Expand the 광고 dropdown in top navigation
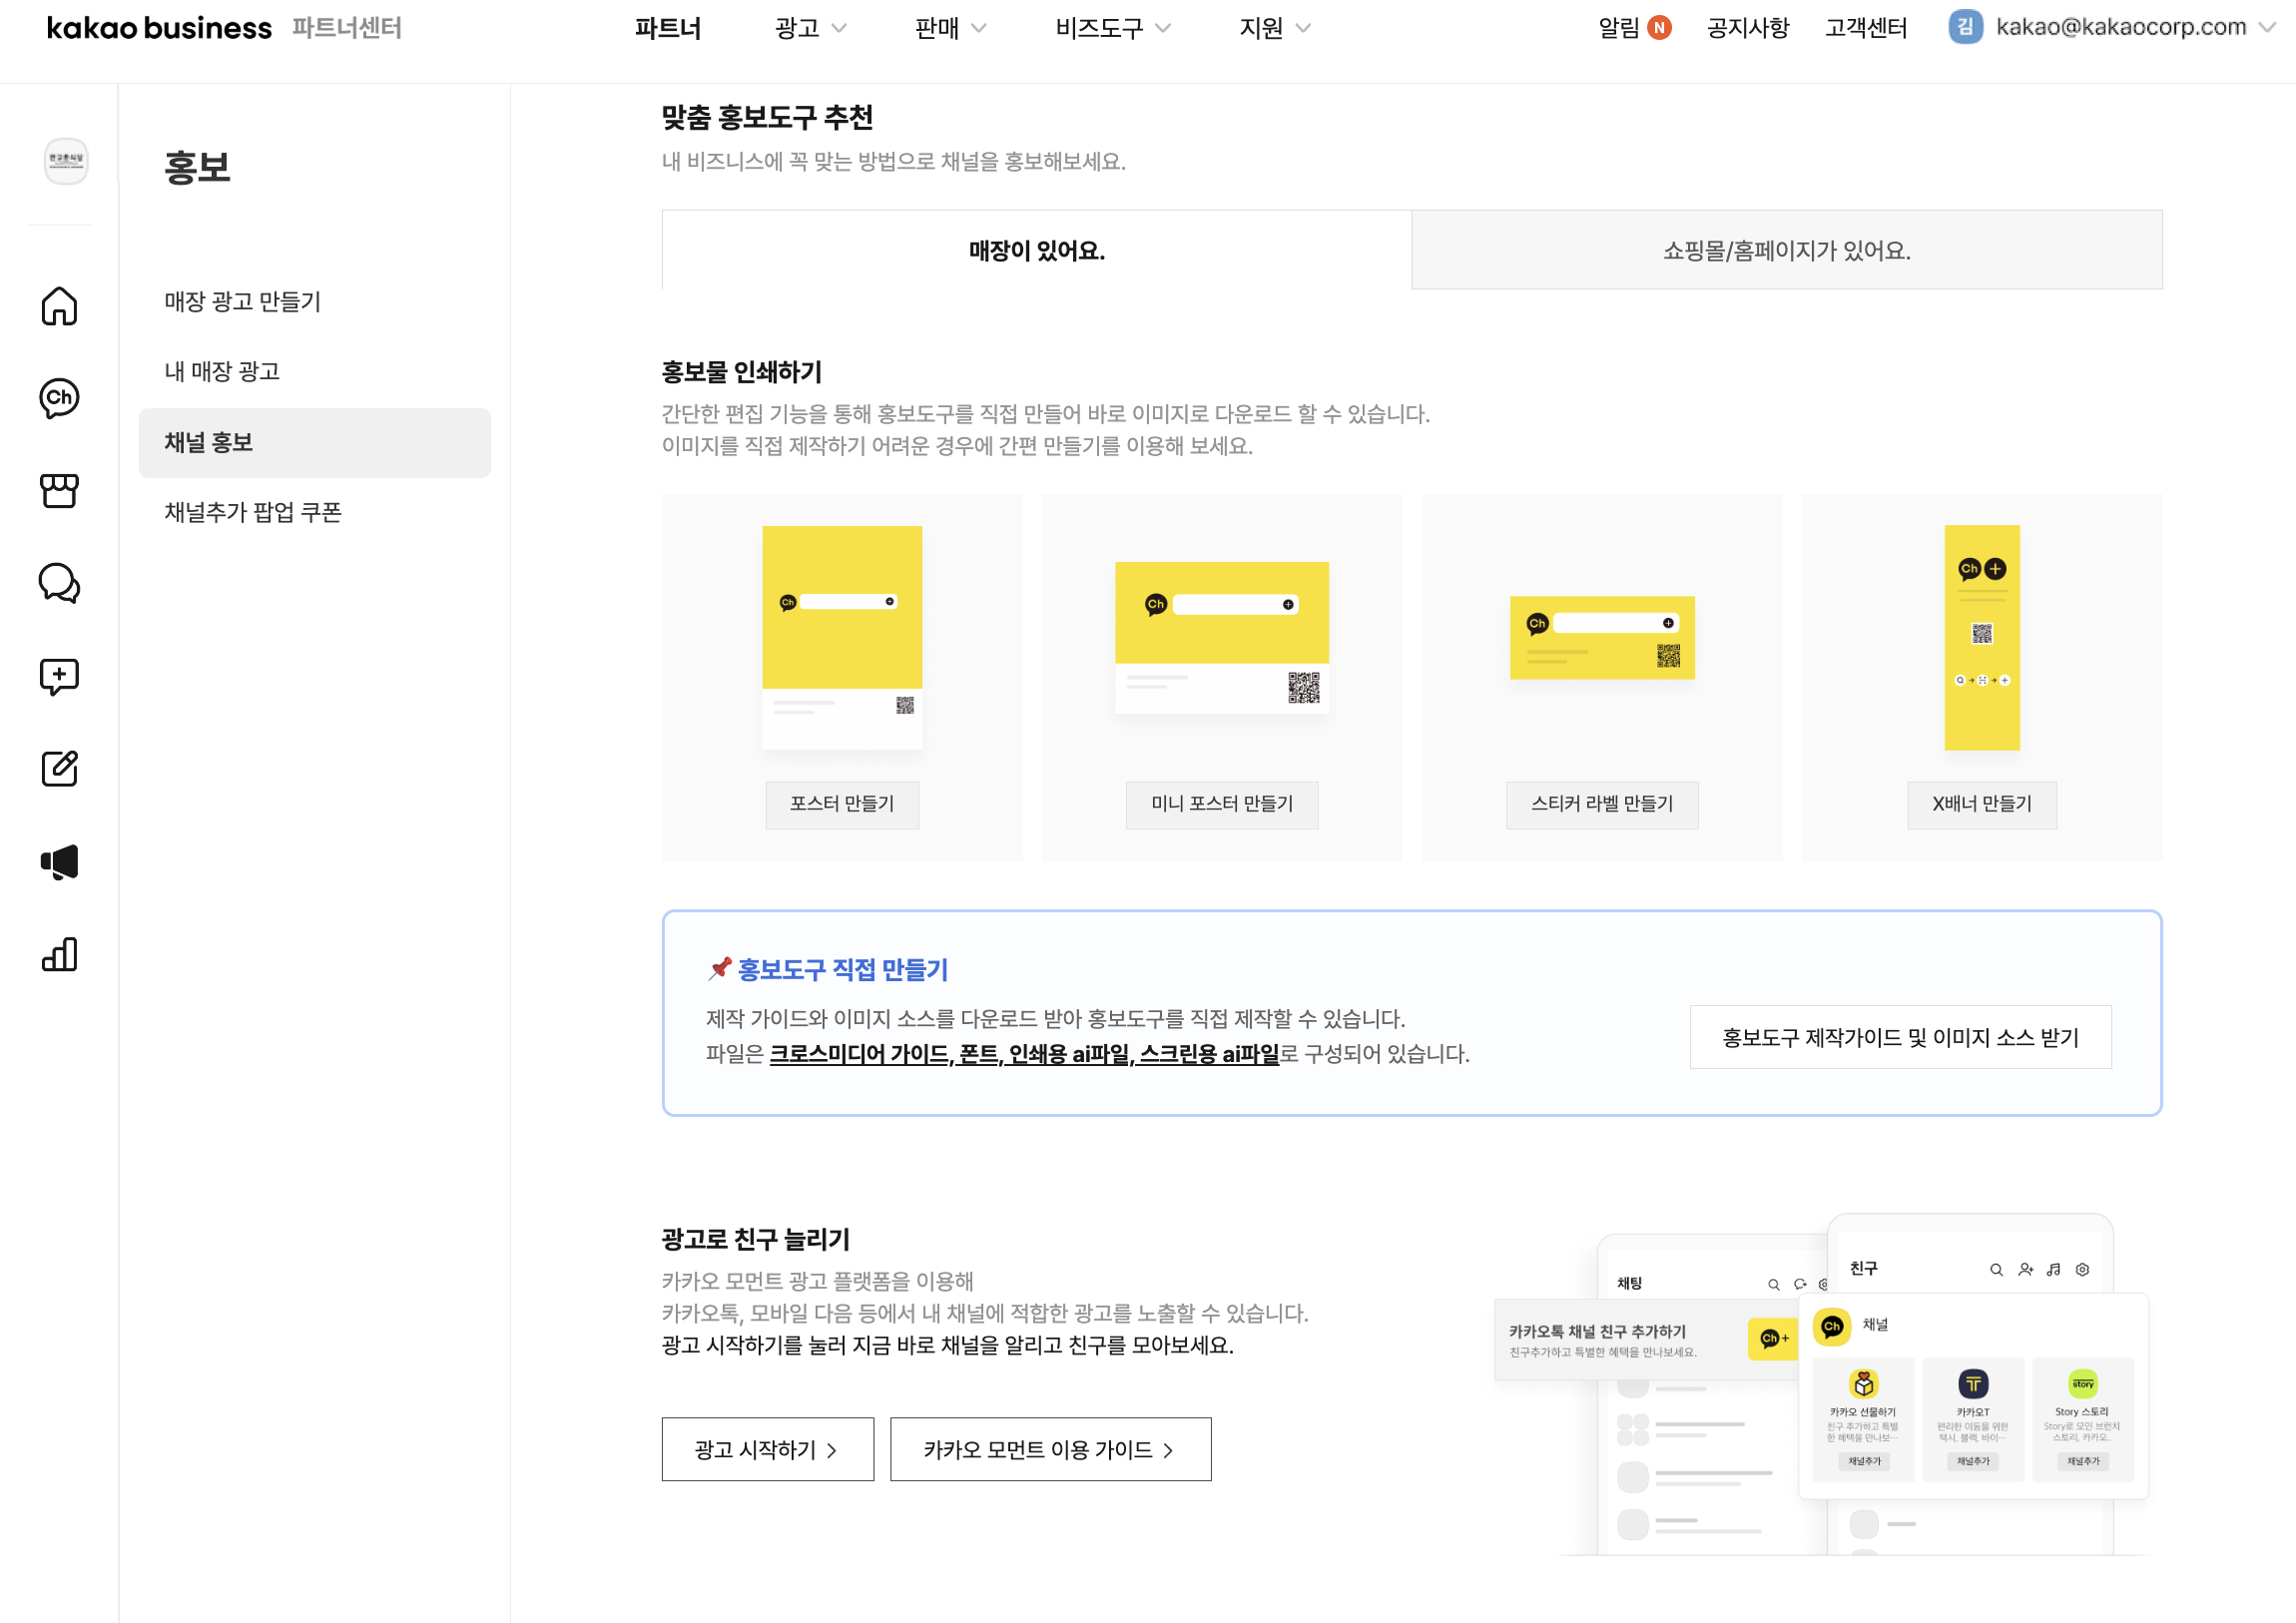 (810, 28)
